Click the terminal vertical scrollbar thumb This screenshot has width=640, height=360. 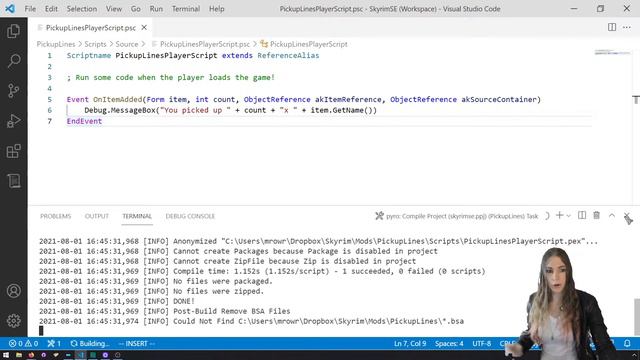[636, 318]
